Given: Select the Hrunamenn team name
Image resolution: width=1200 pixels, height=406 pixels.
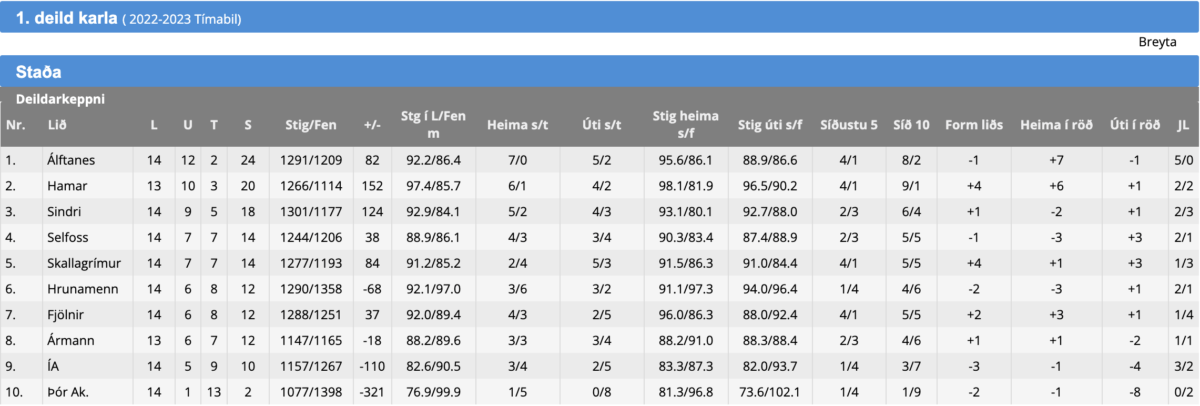Looking at the screenshot, I should click(x=76, y=290).
